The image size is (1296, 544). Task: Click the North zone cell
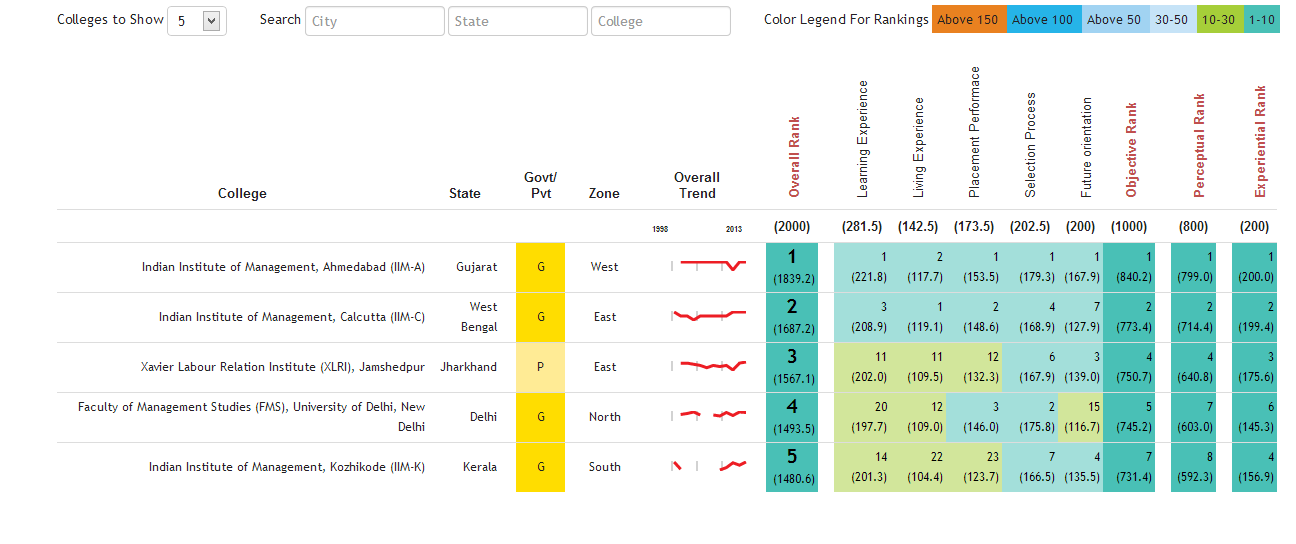pyautogui.click(x=605, y=417)
